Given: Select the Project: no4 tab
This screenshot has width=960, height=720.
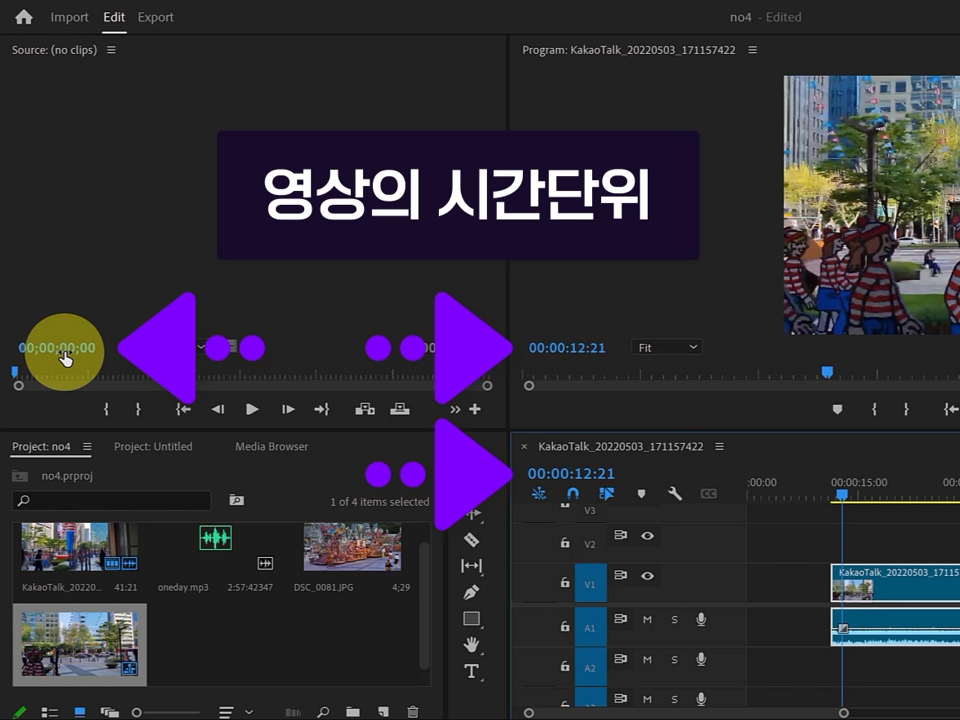Looking at the screenshot, I should 41,446.
